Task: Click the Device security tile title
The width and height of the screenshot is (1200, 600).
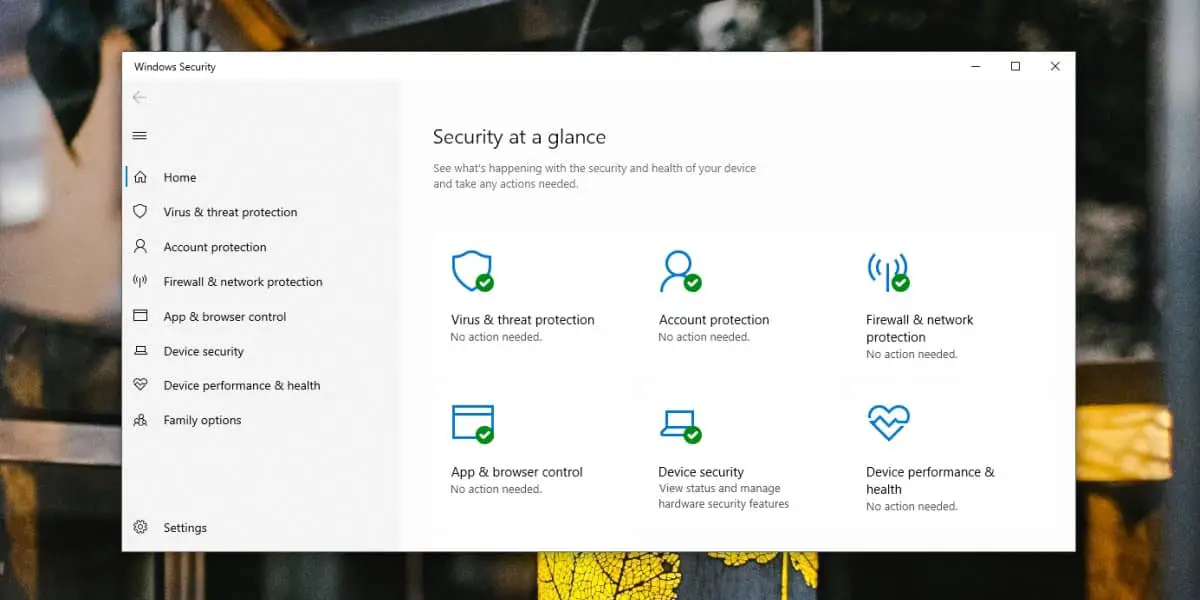Action: (x=701, y=472)
